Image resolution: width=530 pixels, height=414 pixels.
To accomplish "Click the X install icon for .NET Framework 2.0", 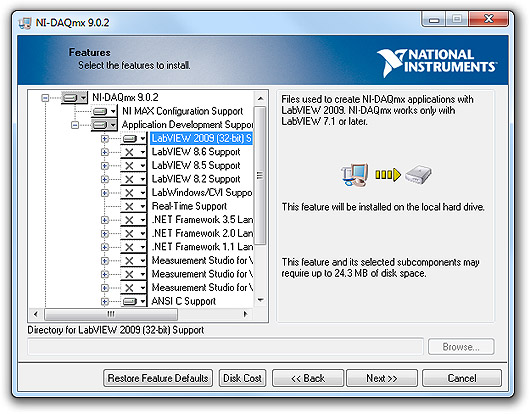I will tap(129, 234).
